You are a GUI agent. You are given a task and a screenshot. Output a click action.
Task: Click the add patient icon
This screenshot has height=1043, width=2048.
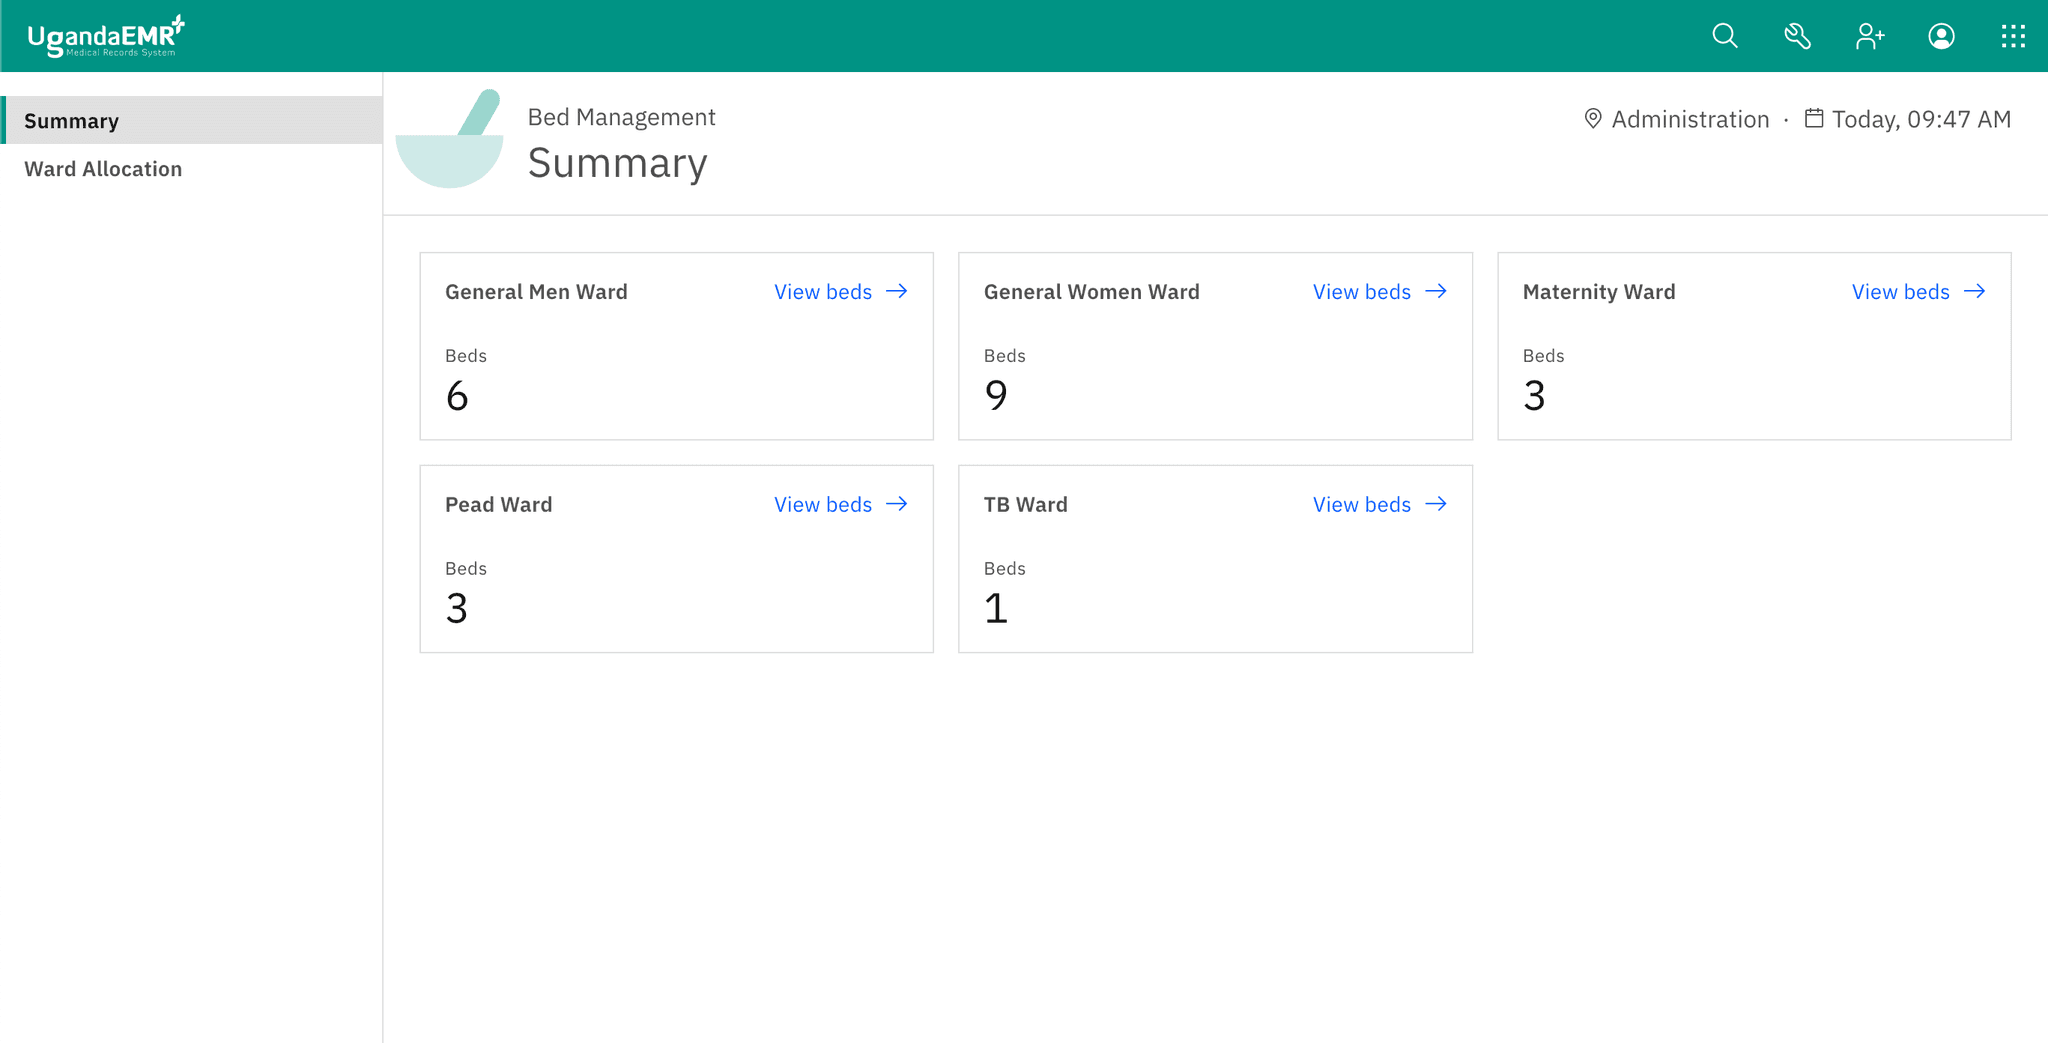click(x=1869, y=36)
